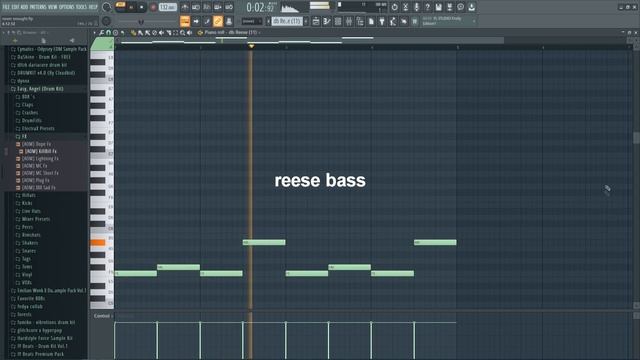Select the Mute tool in piano roll toolbar
This screenshot has height=360, width=640.
(x=162, y=32)
